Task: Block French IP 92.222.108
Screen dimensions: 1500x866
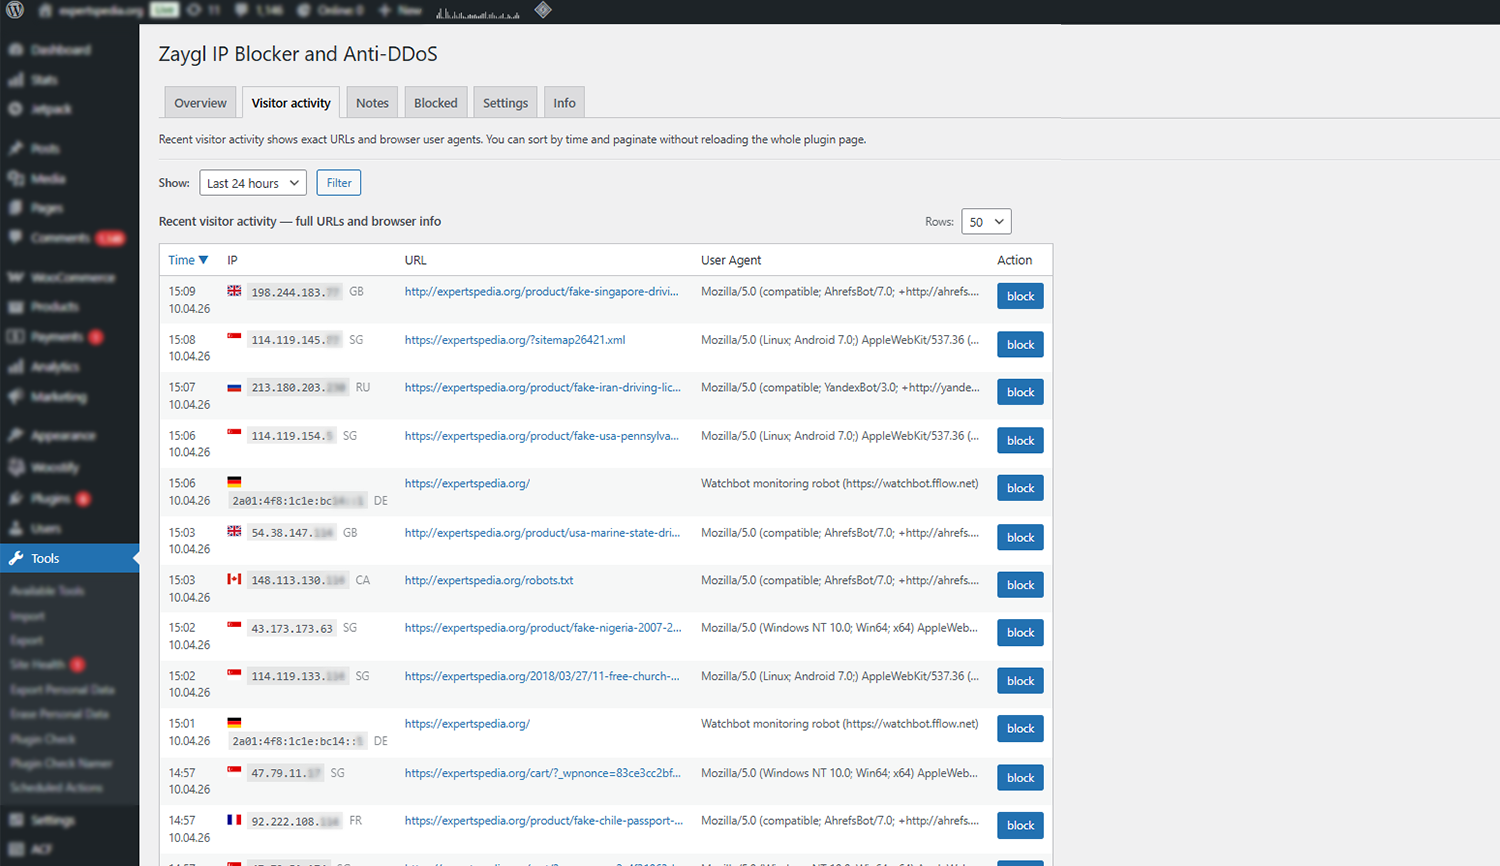Action: [x=1020, y=825]
